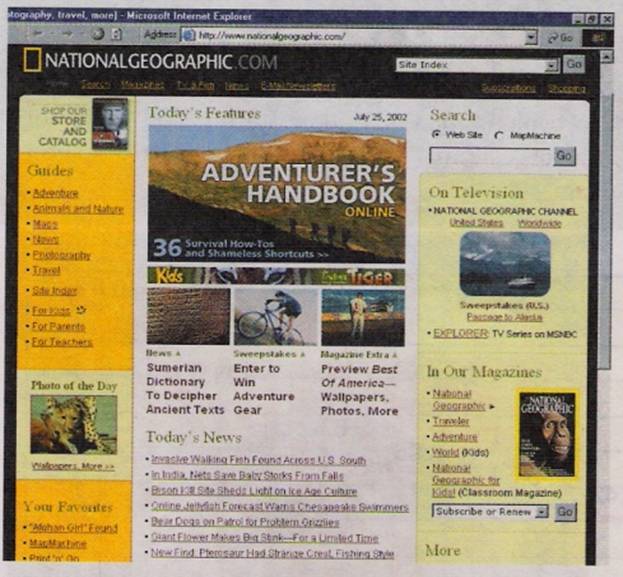Click News in the top navigation

(237, 86)
